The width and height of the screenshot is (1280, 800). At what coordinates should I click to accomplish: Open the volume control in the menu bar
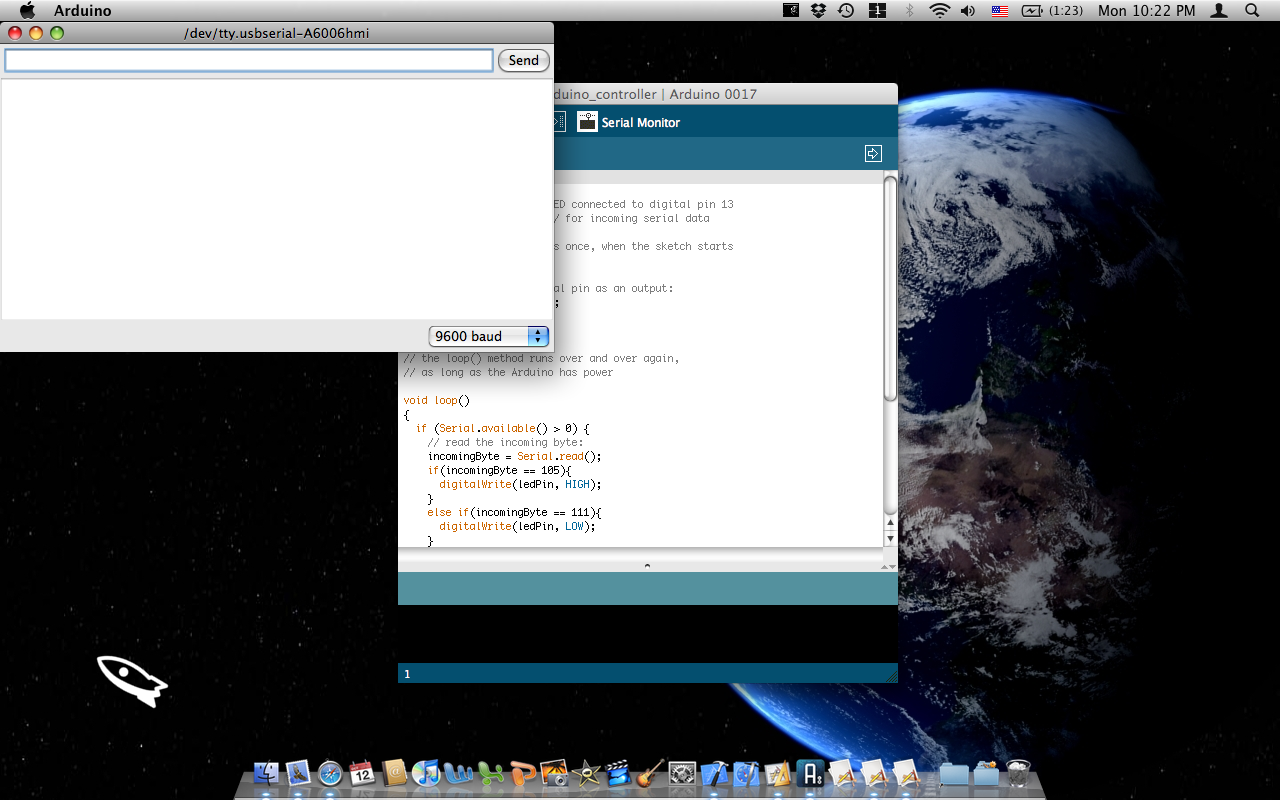968,11
